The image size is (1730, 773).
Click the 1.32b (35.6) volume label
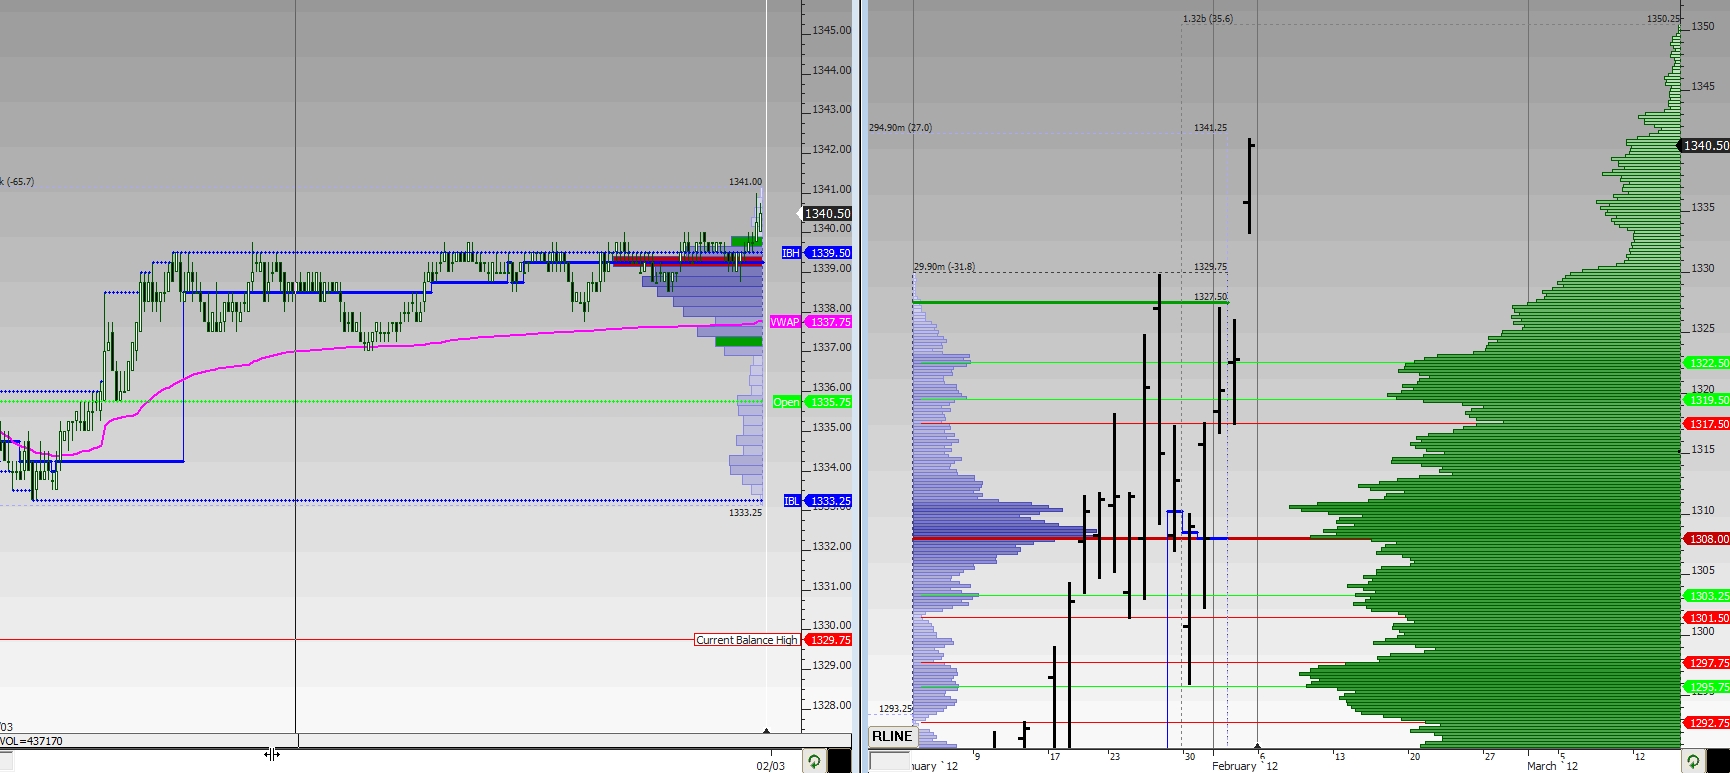pyautogui.click(x=1208, y=19)
